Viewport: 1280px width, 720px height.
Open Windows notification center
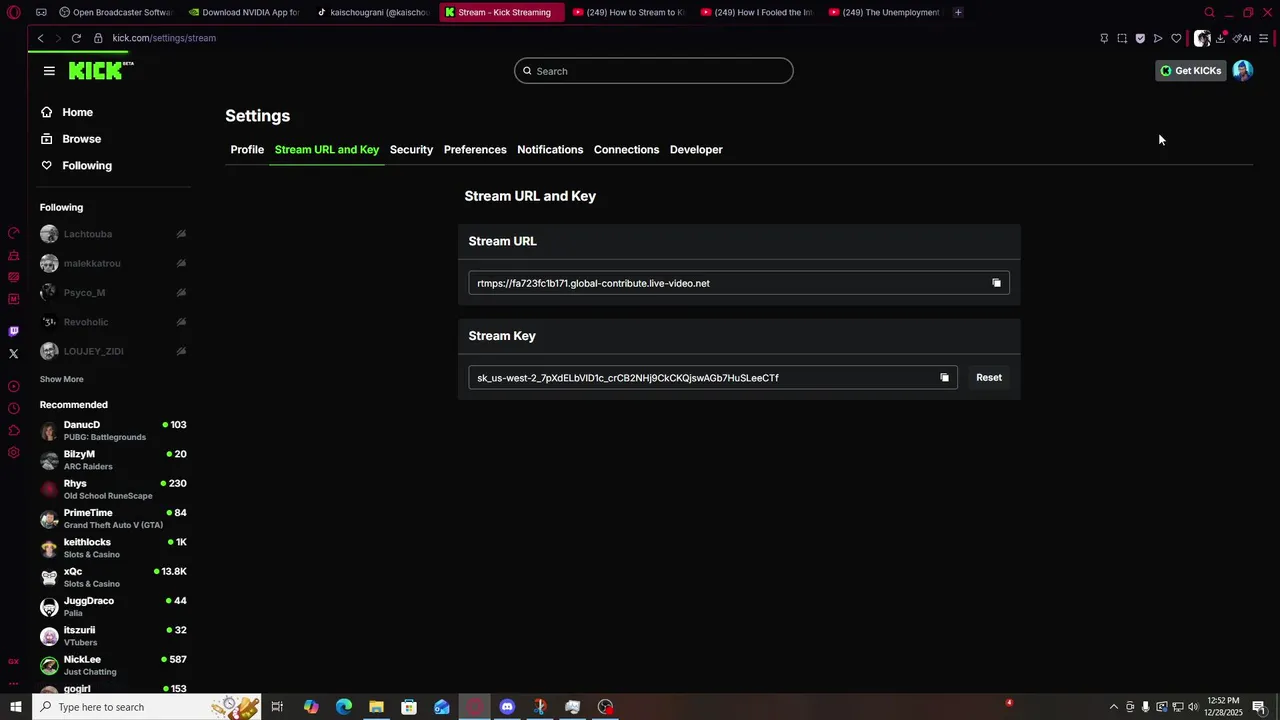pyautogui.click(x=1259, y=707)
